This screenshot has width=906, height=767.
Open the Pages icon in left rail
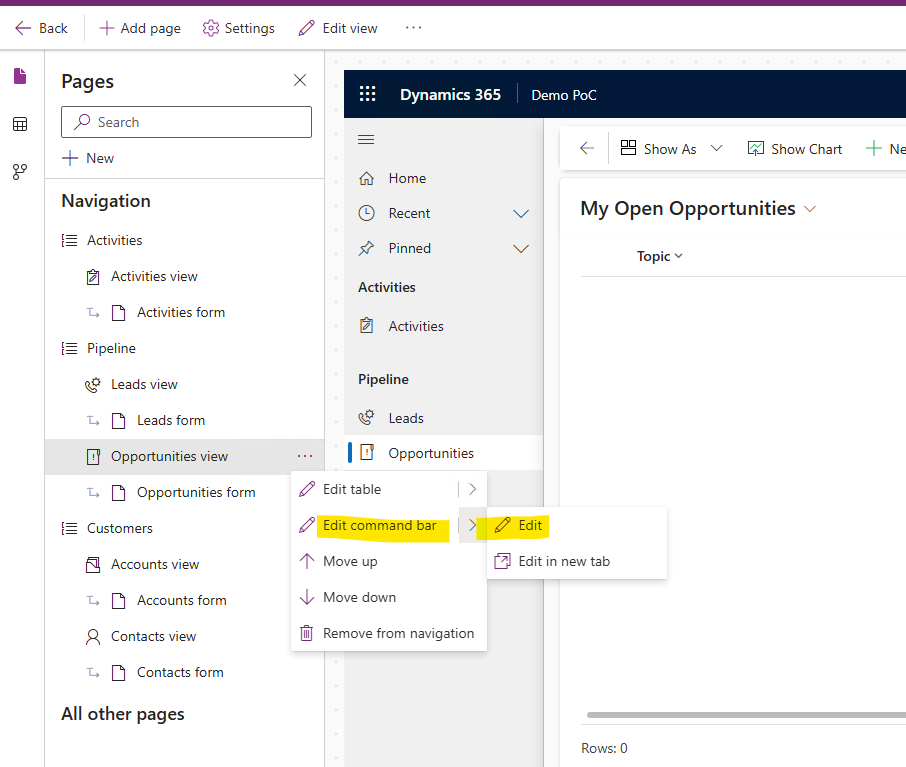pyautogui.click(x=20, y=76)
